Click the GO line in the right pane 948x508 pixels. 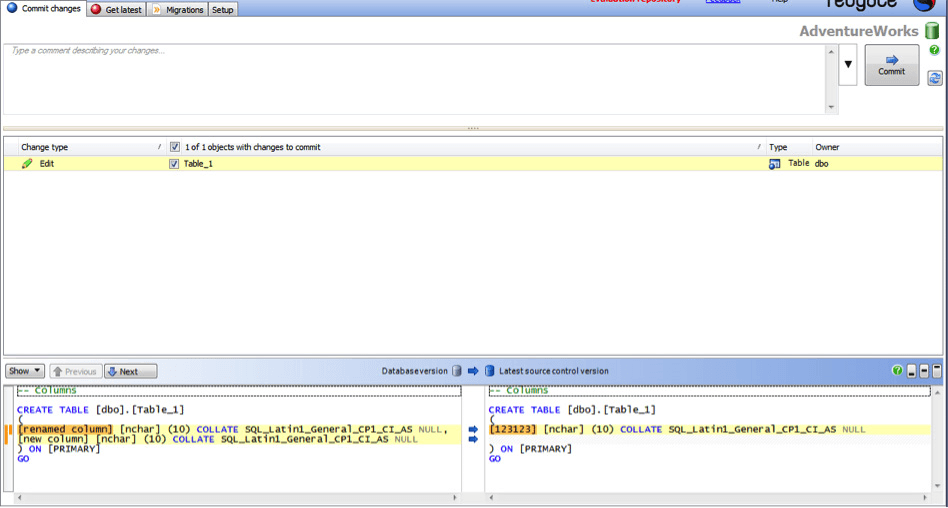495,459
